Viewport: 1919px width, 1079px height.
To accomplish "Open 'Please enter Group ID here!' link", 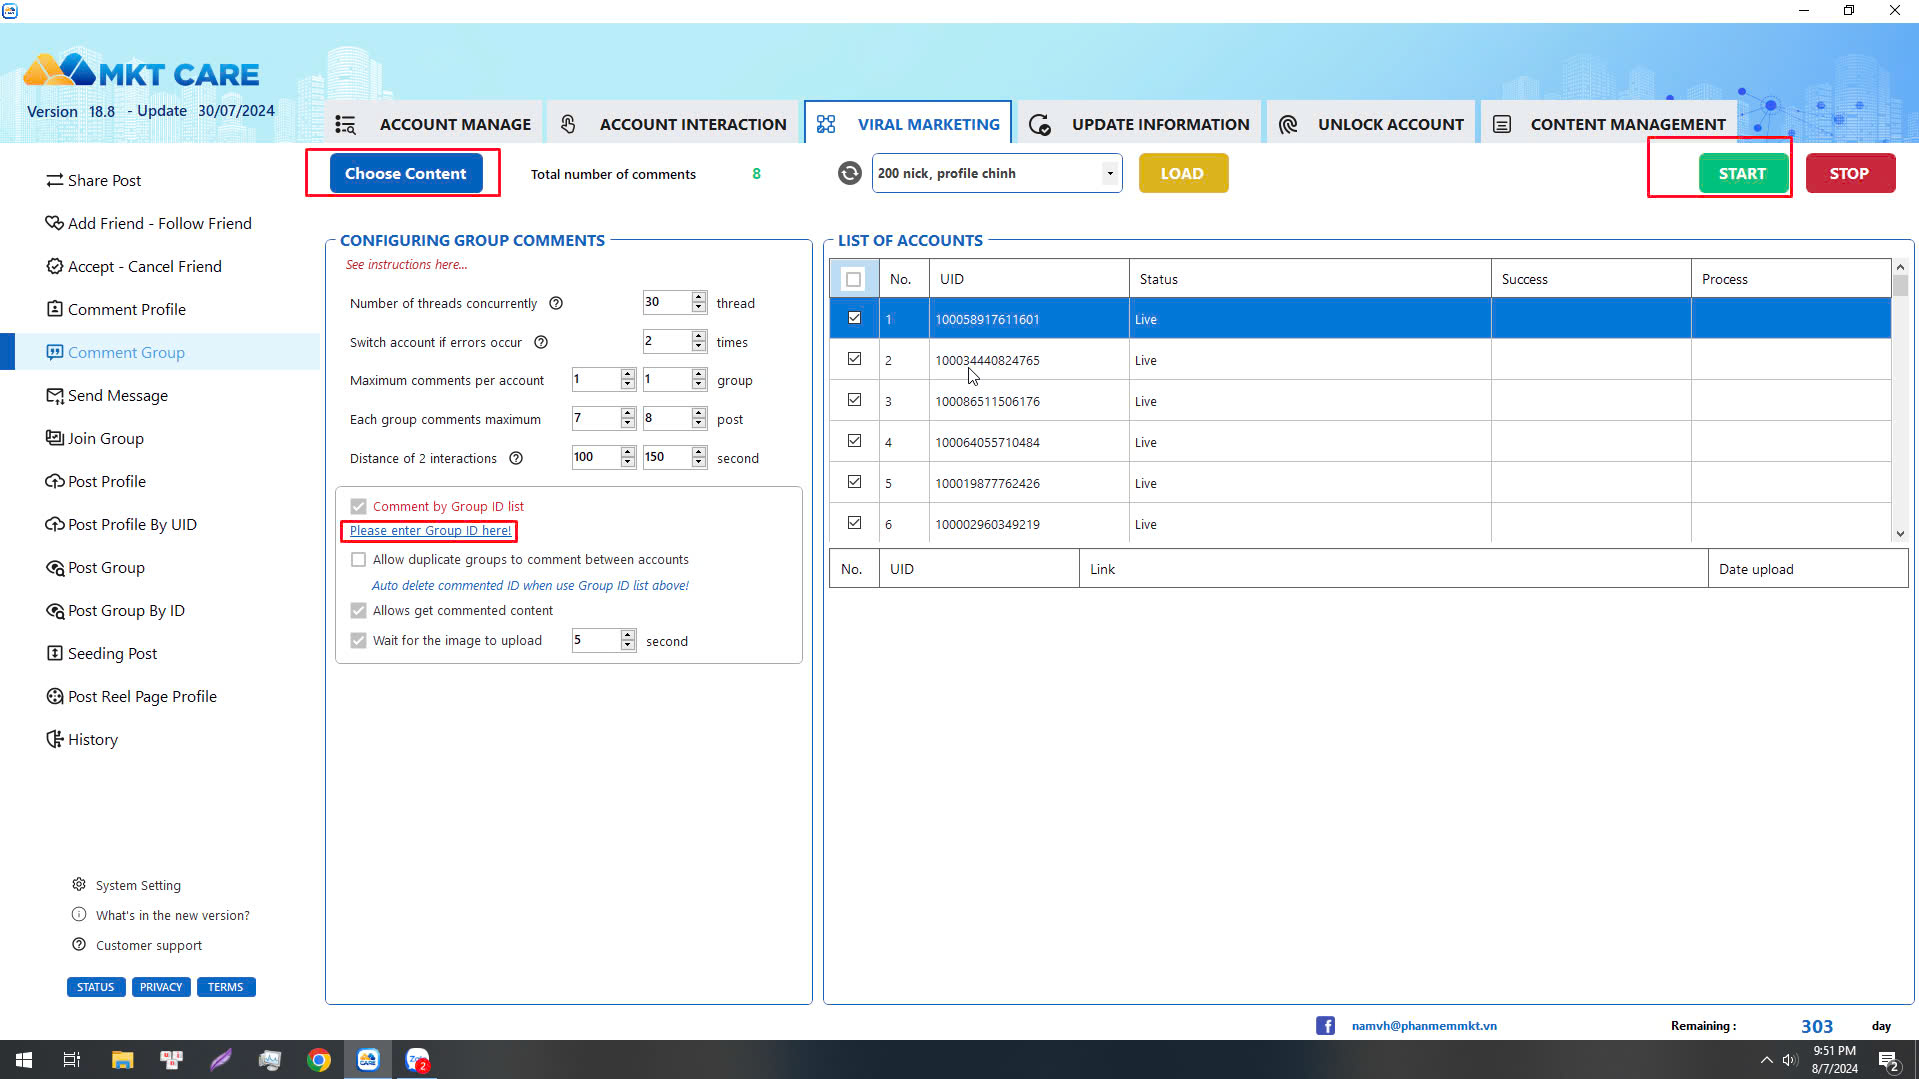I will click(430, 531).
